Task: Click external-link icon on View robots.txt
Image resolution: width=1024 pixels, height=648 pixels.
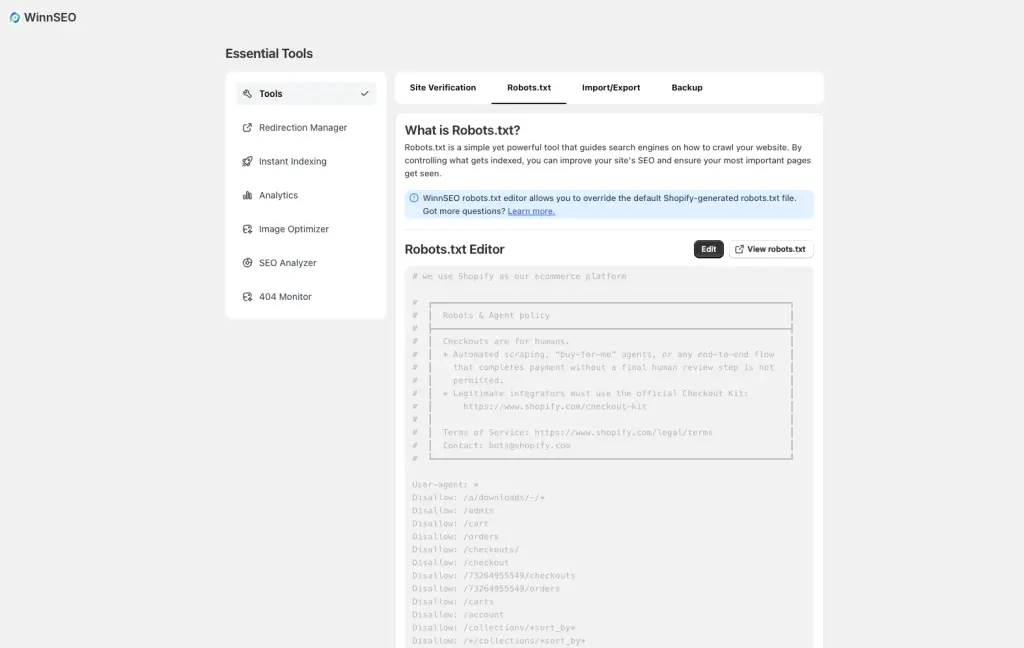Action: pos(739,249)
